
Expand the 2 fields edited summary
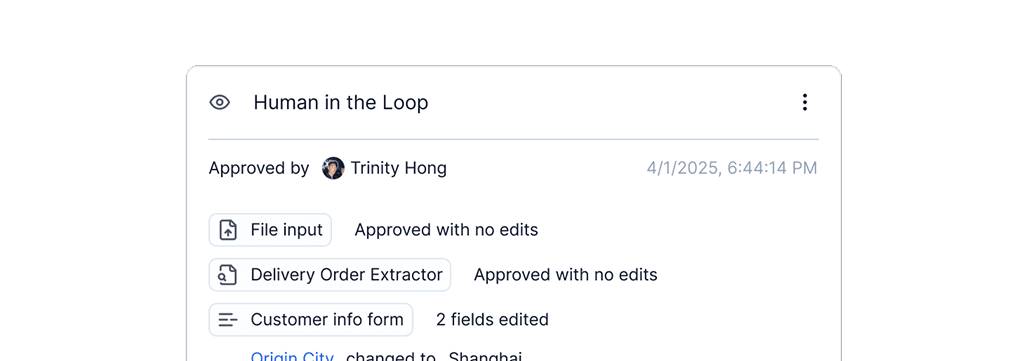(x=493, y=320)
